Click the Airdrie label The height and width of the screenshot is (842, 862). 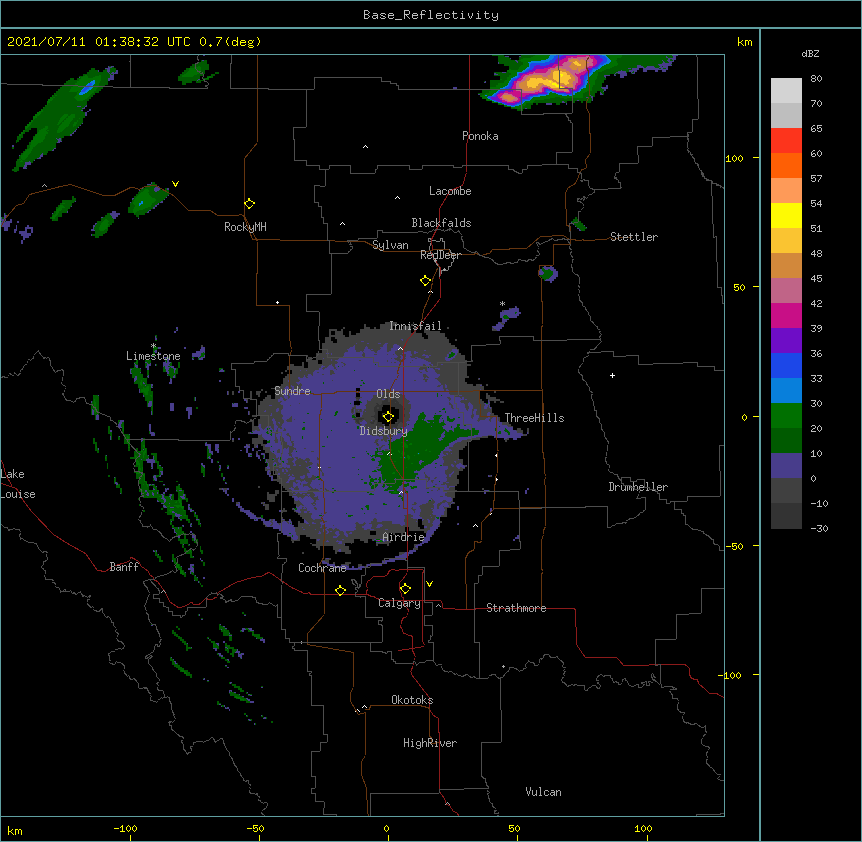click(x=404, y=537)
